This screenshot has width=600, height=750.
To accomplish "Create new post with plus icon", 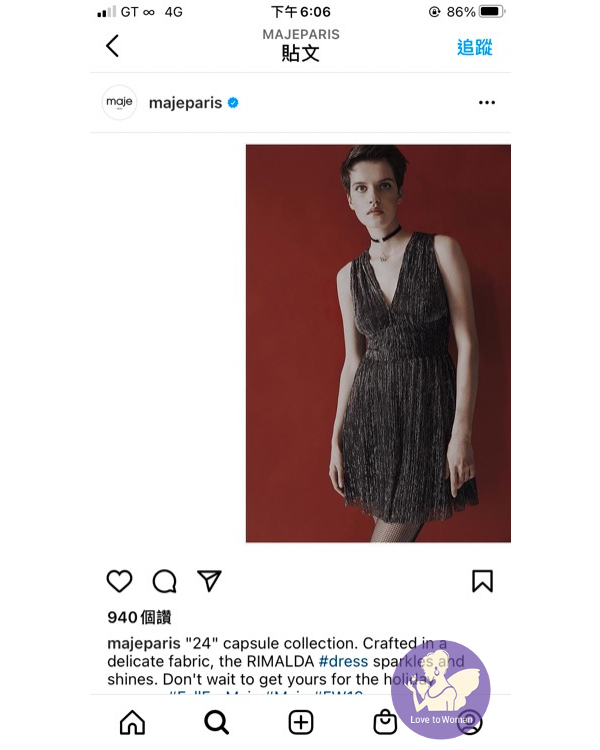I will (301, 722).
